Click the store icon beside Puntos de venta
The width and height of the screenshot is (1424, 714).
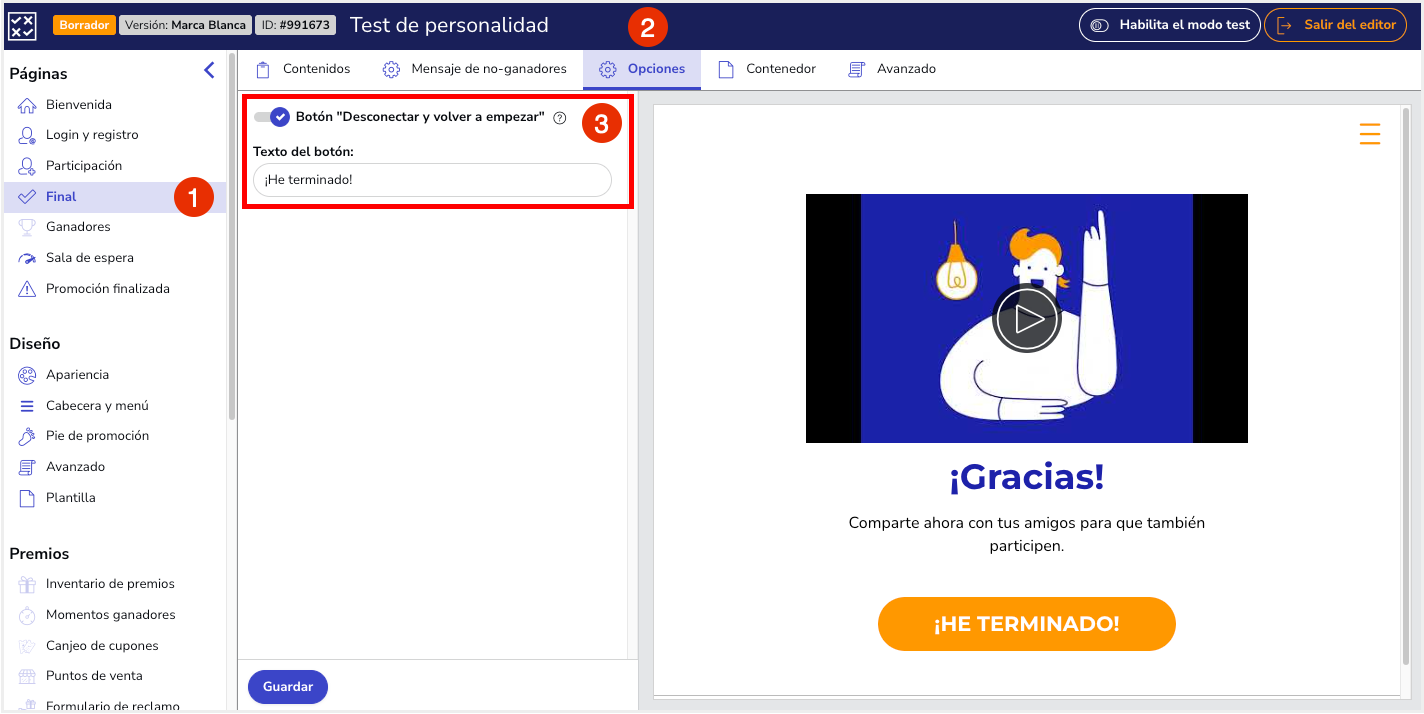[27, 676]
